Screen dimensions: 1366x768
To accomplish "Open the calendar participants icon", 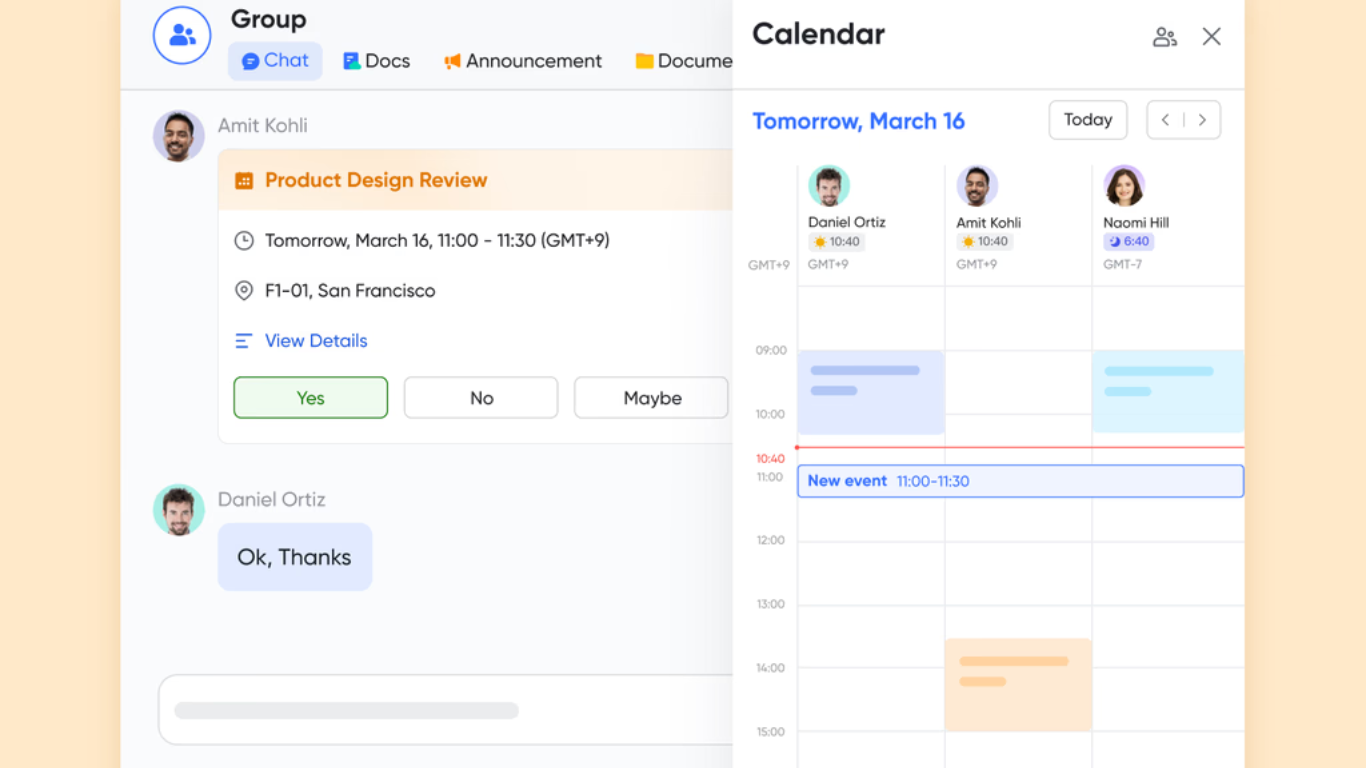I will click(1164, 37).
